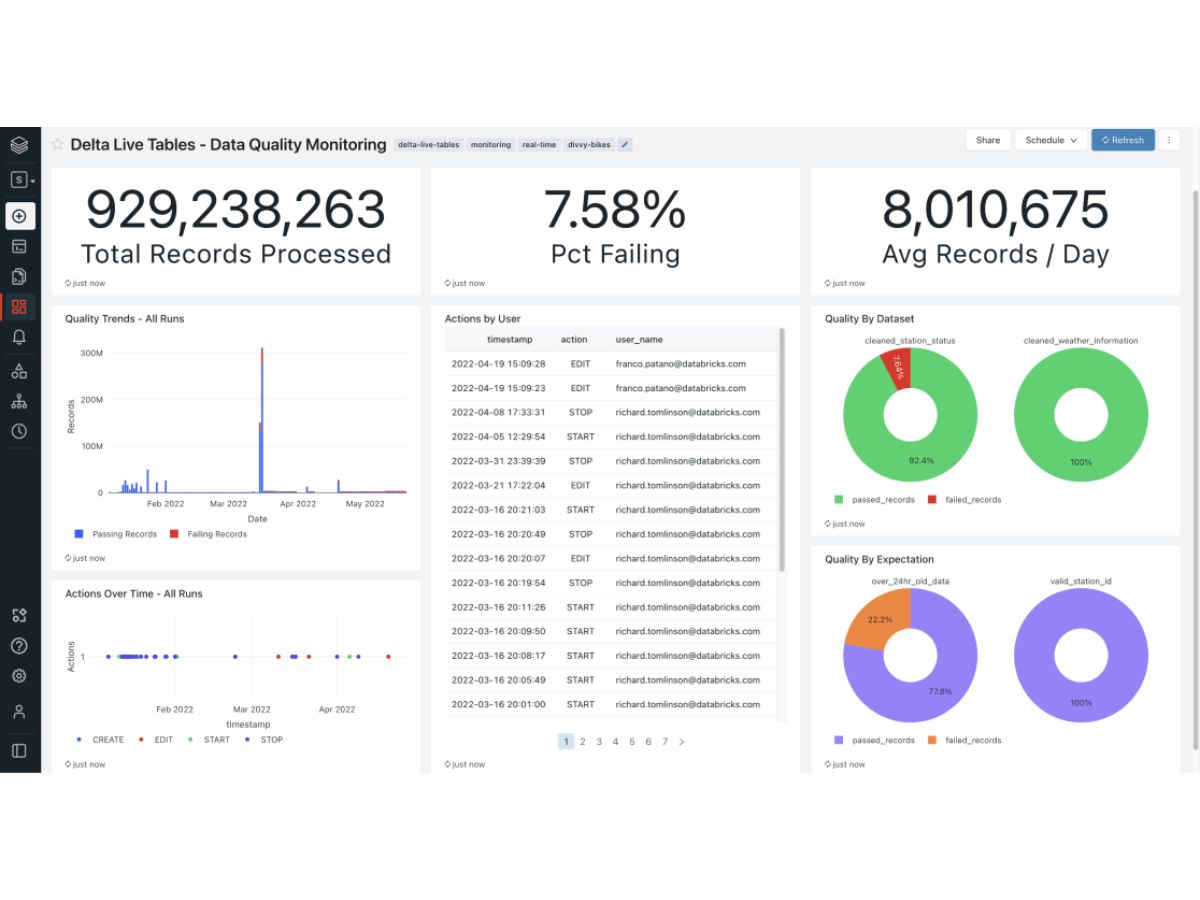1200x900 pixels.
Task: Go to page 3 of Actions table
Action: (x=599, y=741)
